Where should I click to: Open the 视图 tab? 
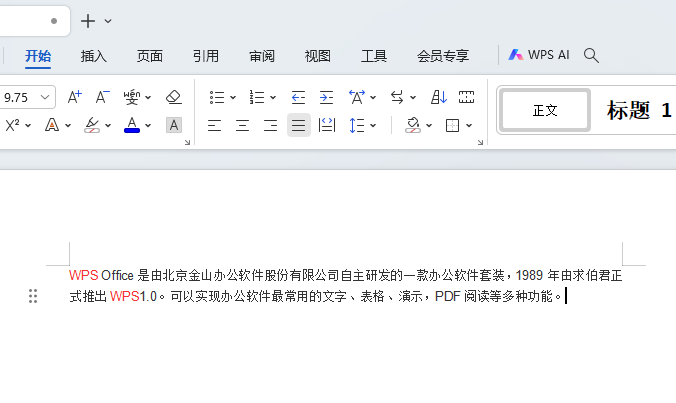(318, 56)
